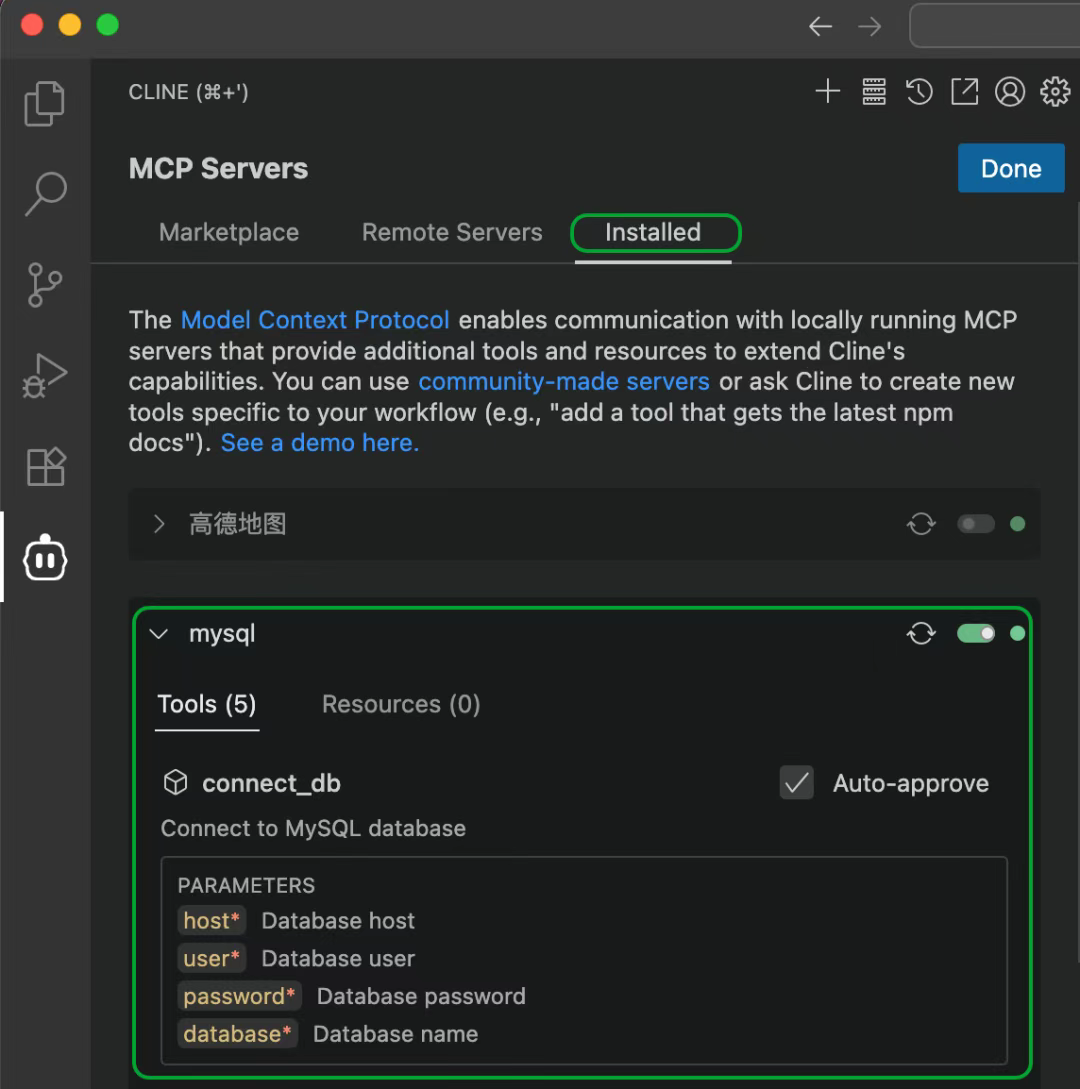Image resolution: width=1080 pixels, height=1089 pixels.
Task: Open the Model Context Protocol link
Action: tap(315, 320)
